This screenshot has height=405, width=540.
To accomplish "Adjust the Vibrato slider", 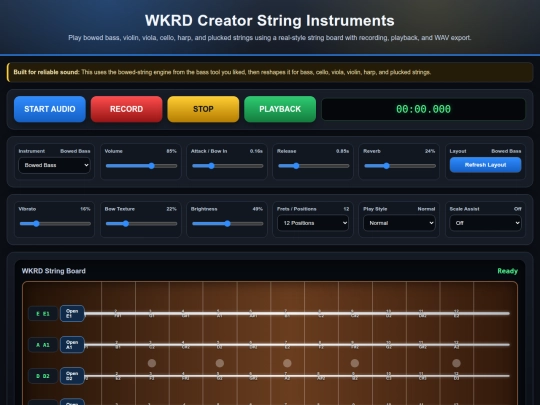I will tap(55, 224).
